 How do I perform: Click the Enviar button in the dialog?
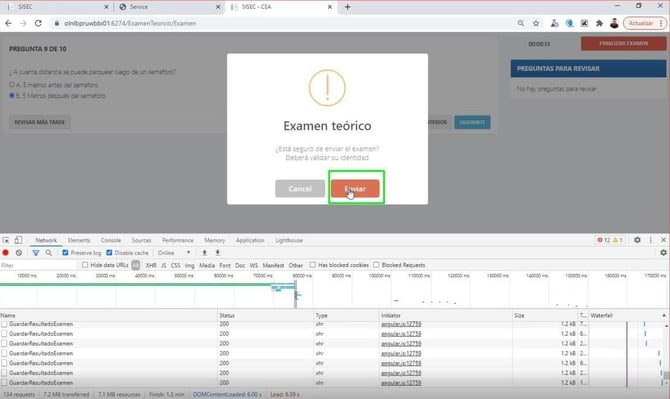[355, 188]
